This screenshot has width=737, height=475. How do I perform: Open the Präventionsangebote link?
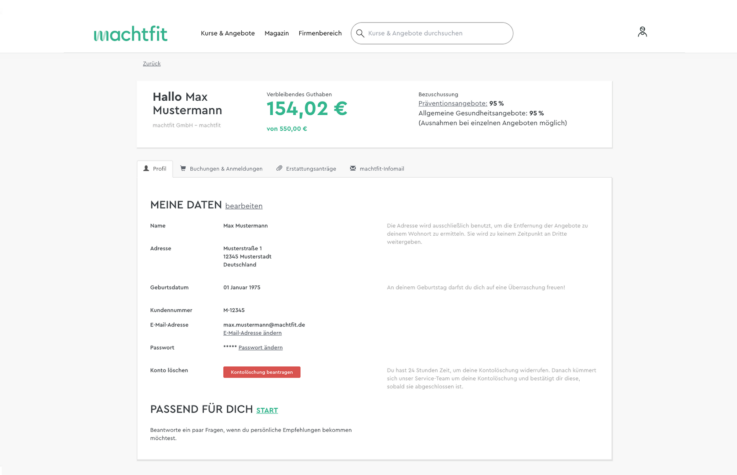tap(452, 103)
